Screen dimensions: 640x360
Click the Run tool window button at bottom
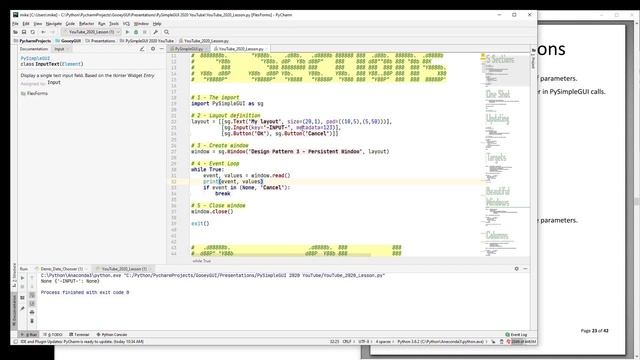[x=29, y=335]
